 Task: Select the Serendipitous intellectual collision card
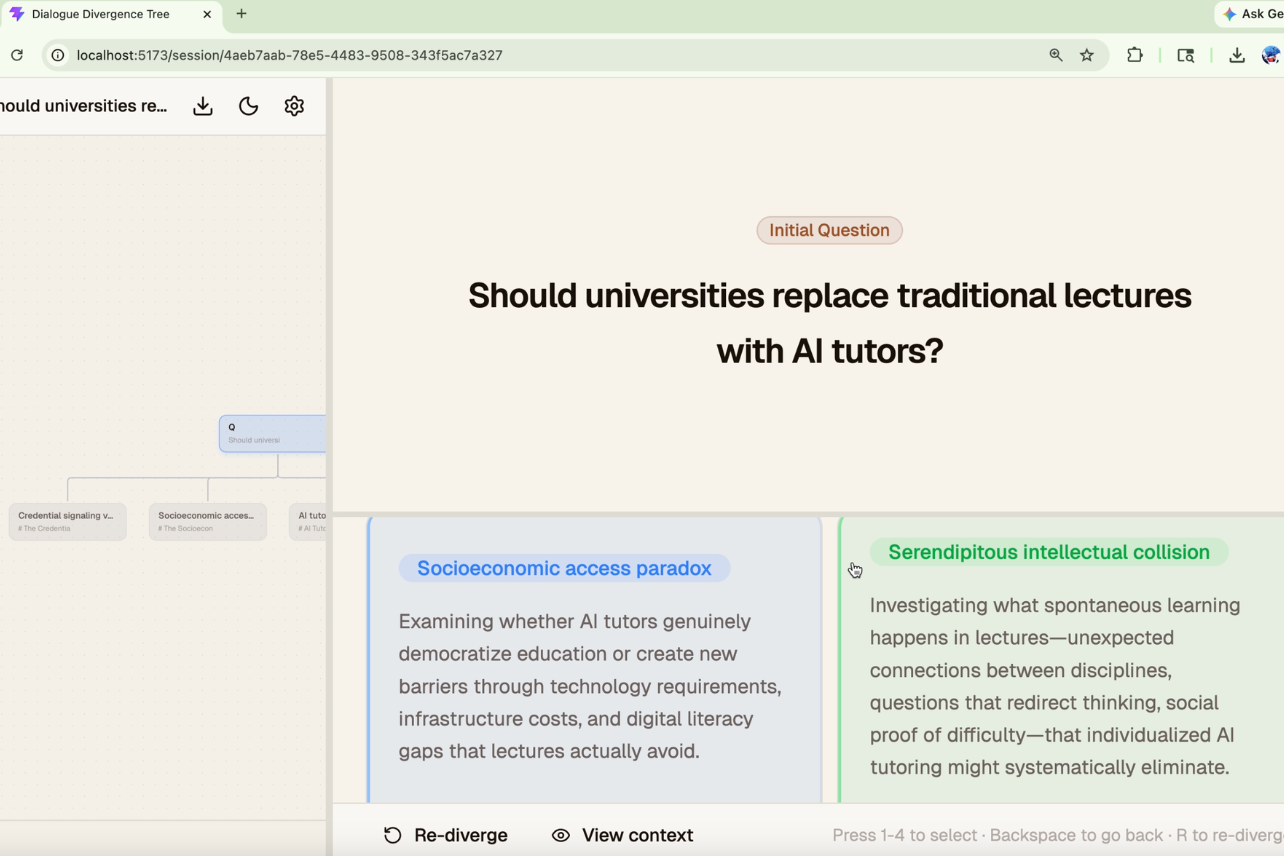point(1061,660)
